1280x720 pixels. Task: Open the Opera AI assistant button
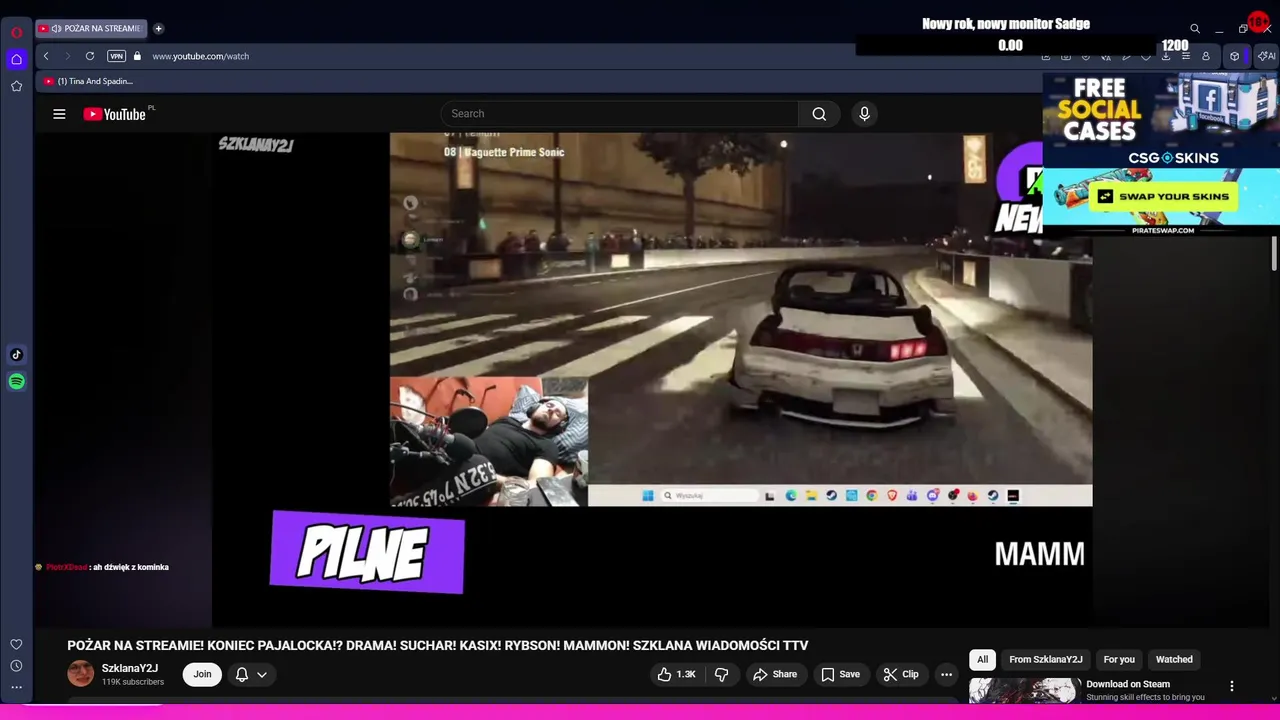[1266, 56]
